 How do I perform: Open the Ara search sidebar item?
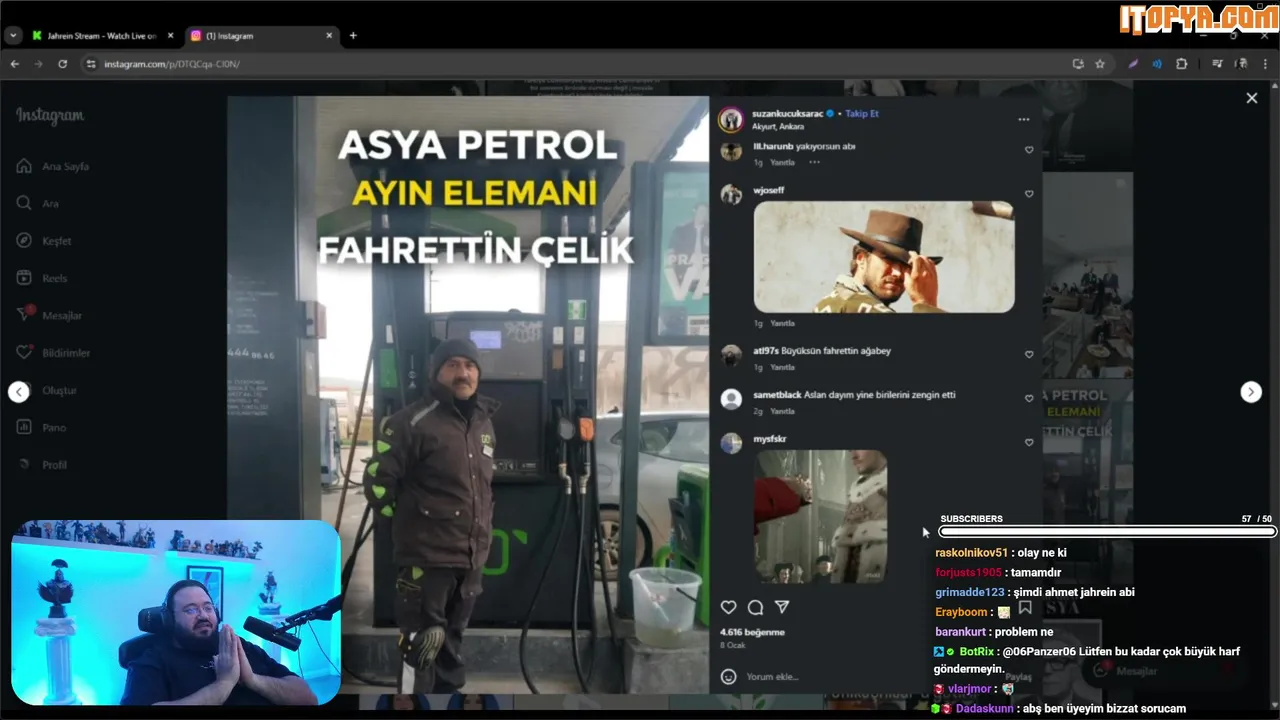(x=38, y=203)
